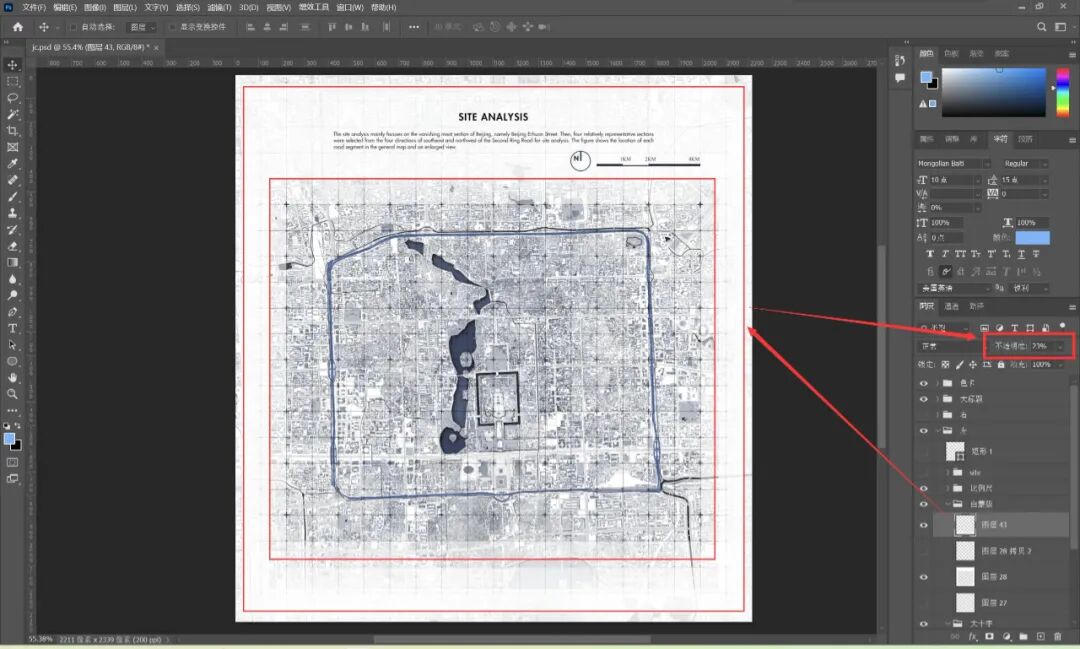Viewport: 1080px width, 649px height.
Task: Open the 窗口(W) menu
Action: coord(350,8)
